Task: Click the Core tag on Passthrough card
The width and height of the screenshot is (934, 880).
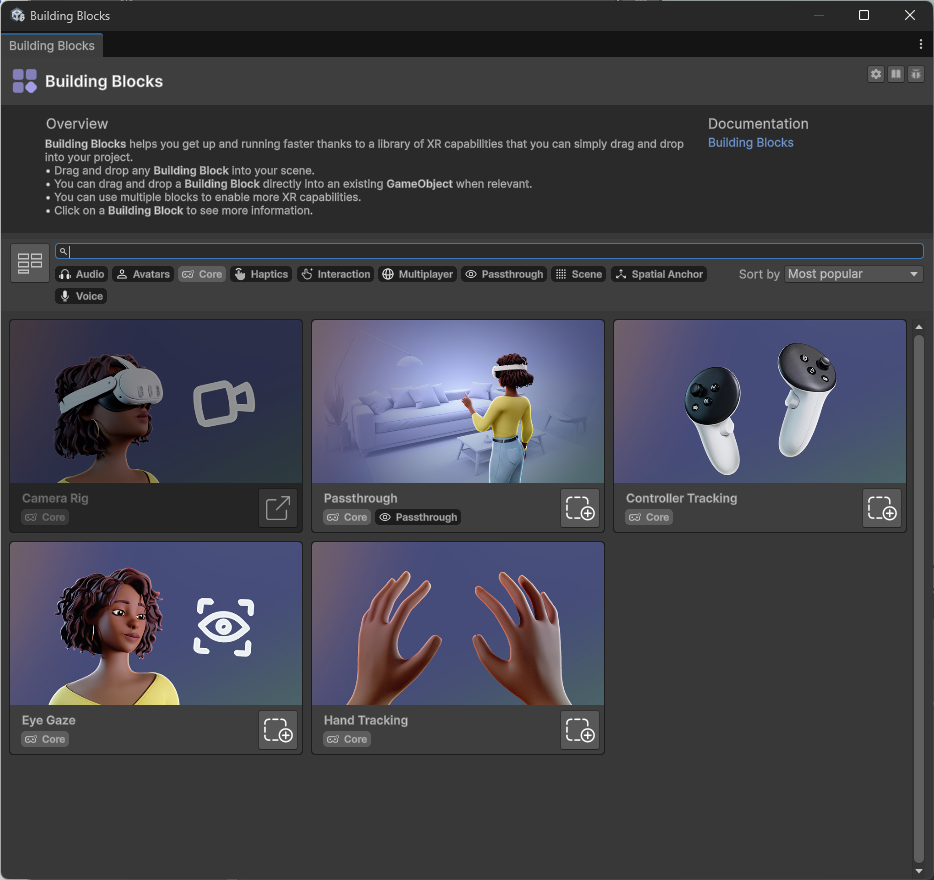Action: point(347,517)
